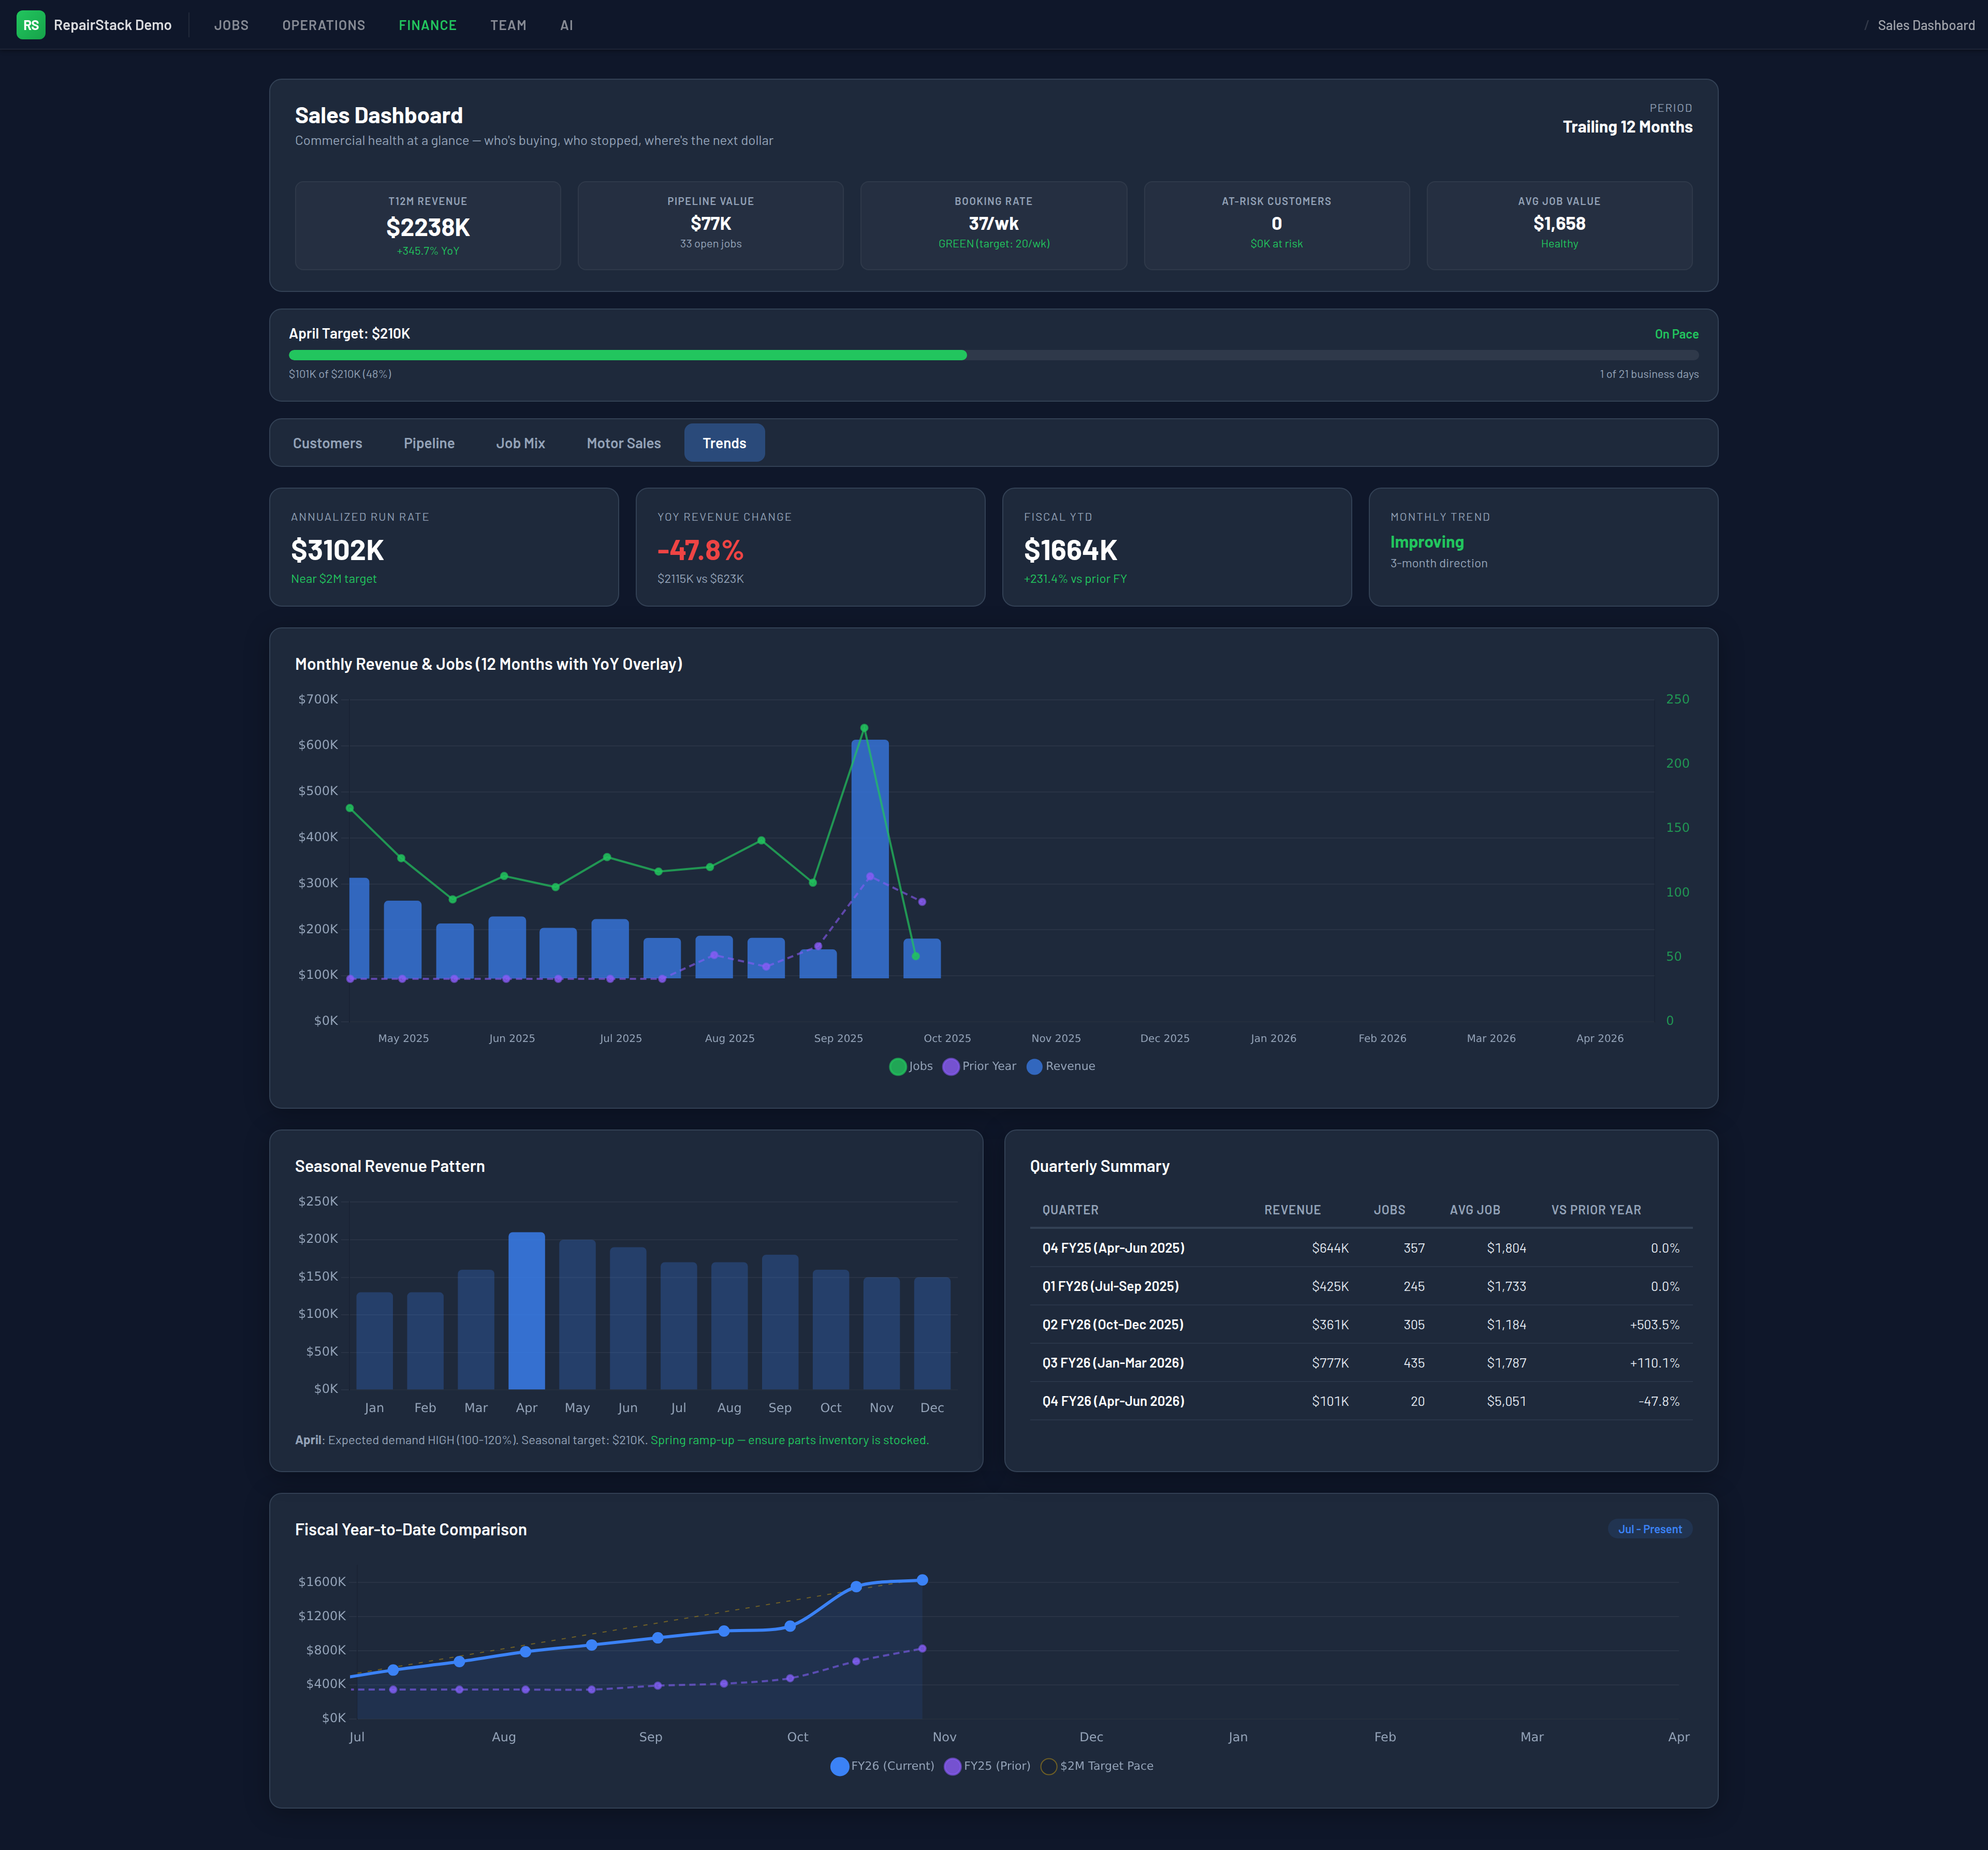Switch to the Customers tab

(x=327, y=443)
